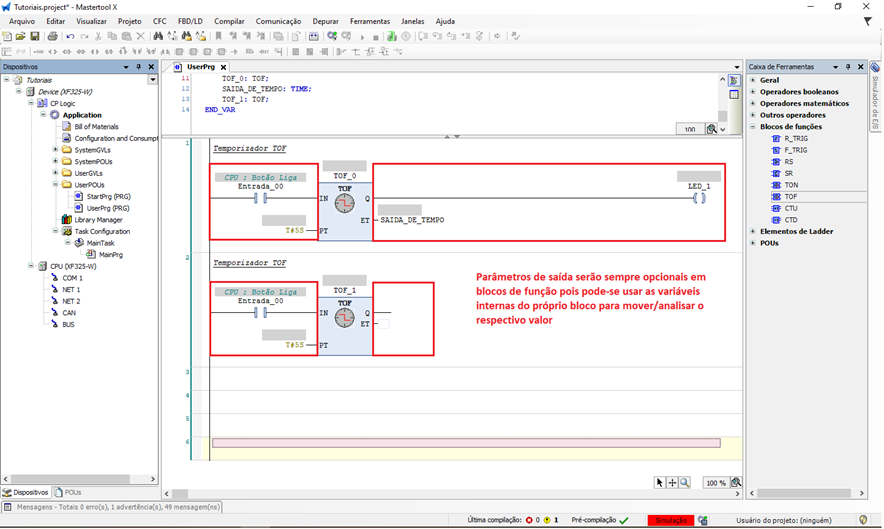The height and width of the screenshot is (529, 884).
Task: Click the Undo arrow in the toolbar
Action: tap(70, 36)
